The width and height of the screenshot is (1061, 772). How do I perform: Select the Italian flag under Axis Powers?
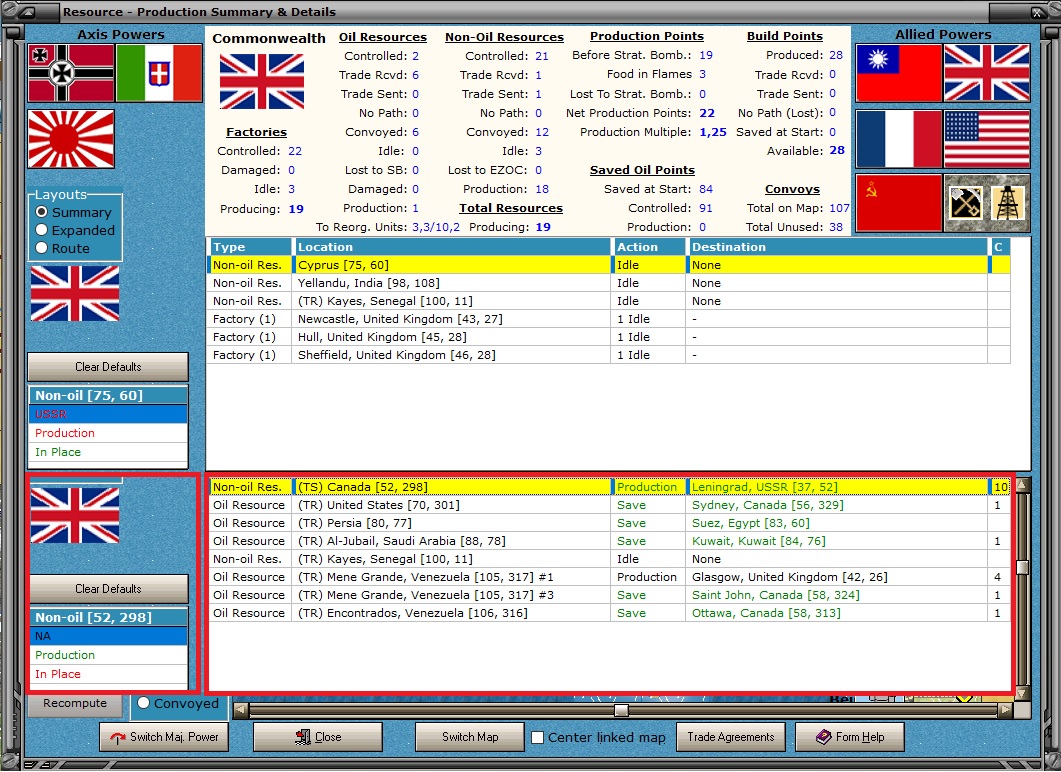click(x=159, y=73)
